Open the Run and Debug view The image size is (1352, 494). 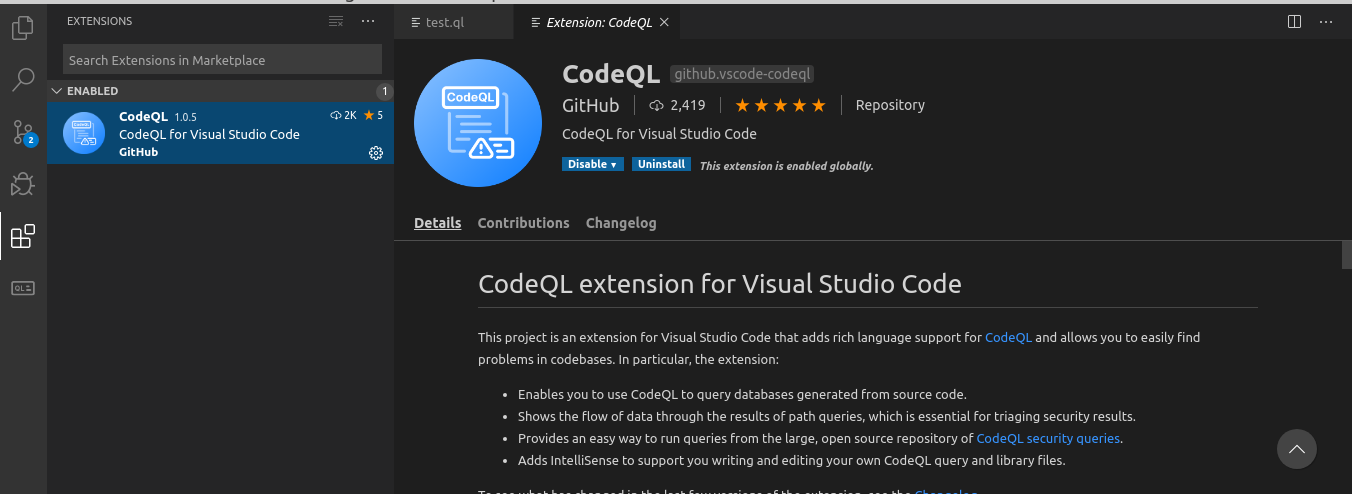tap(22, 184)
